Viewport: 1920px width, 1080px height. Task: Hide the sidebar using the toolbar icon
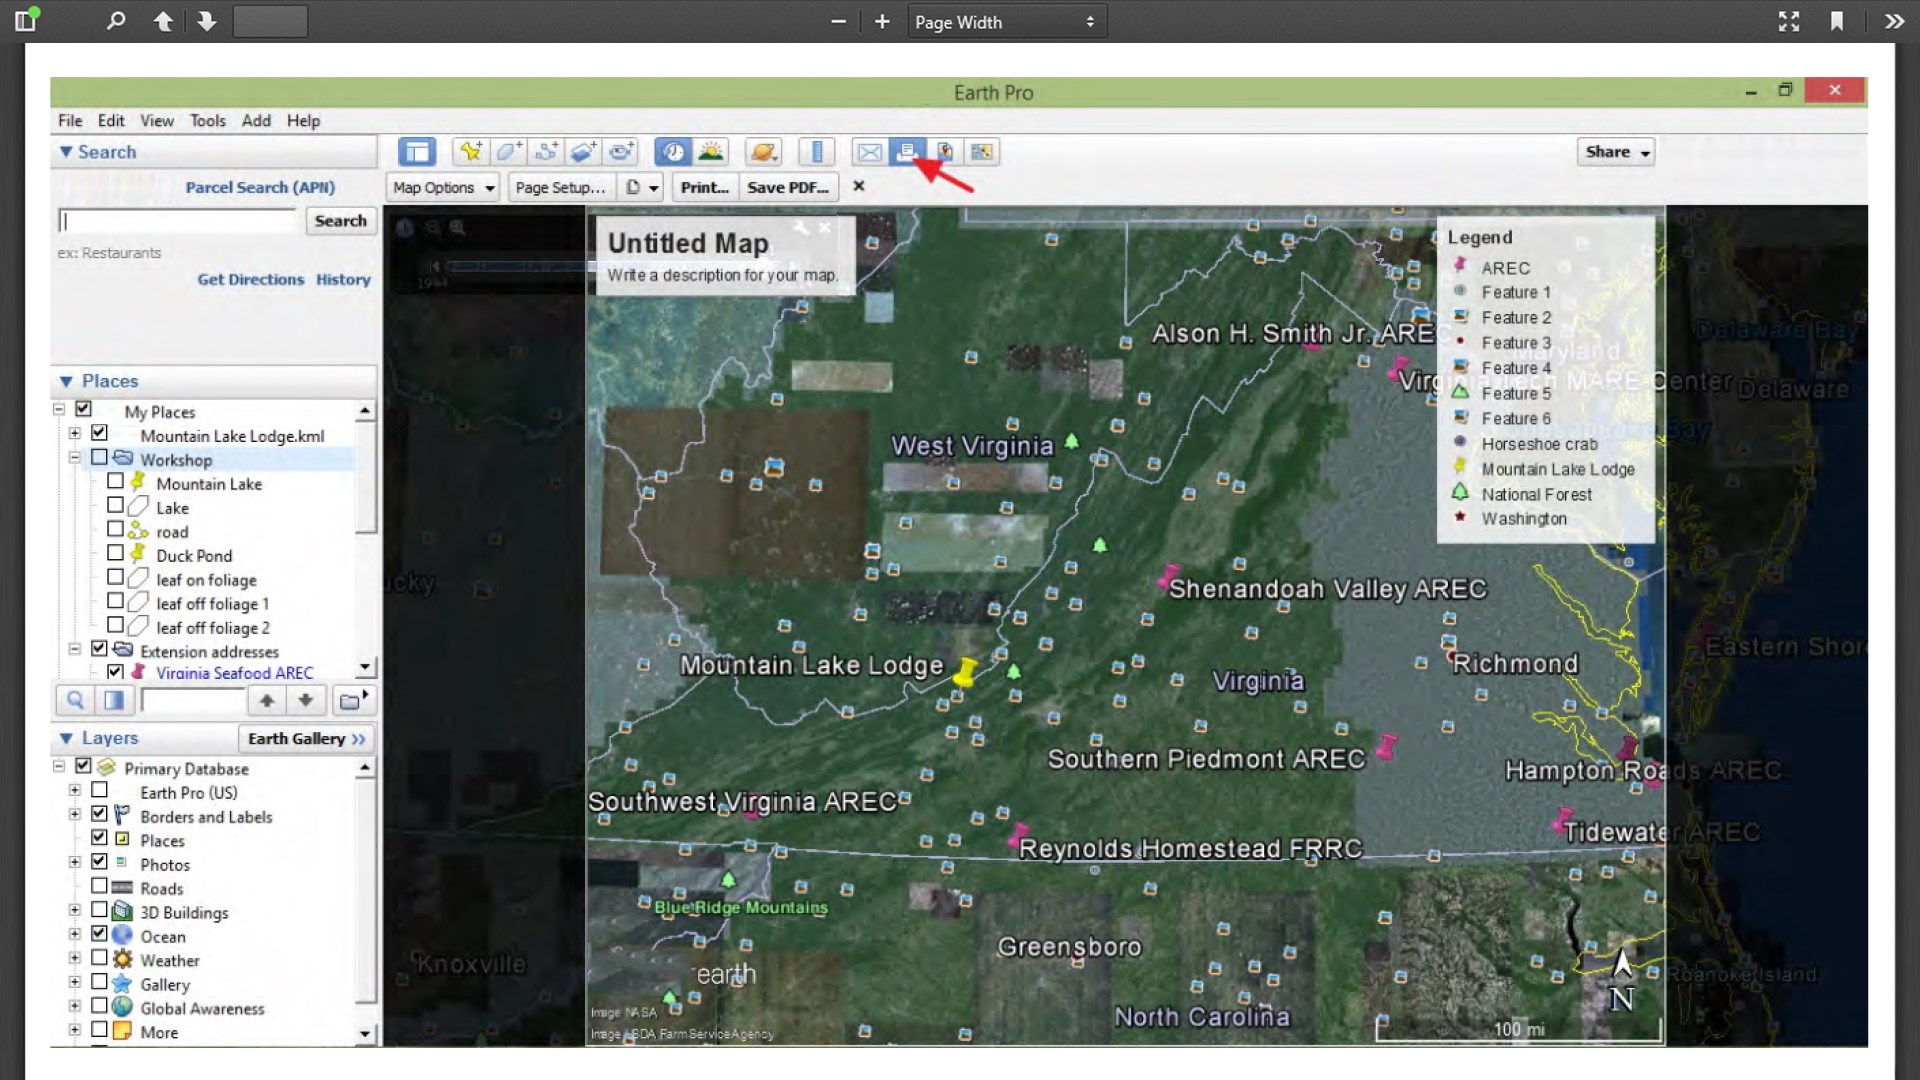click(417, 152)
